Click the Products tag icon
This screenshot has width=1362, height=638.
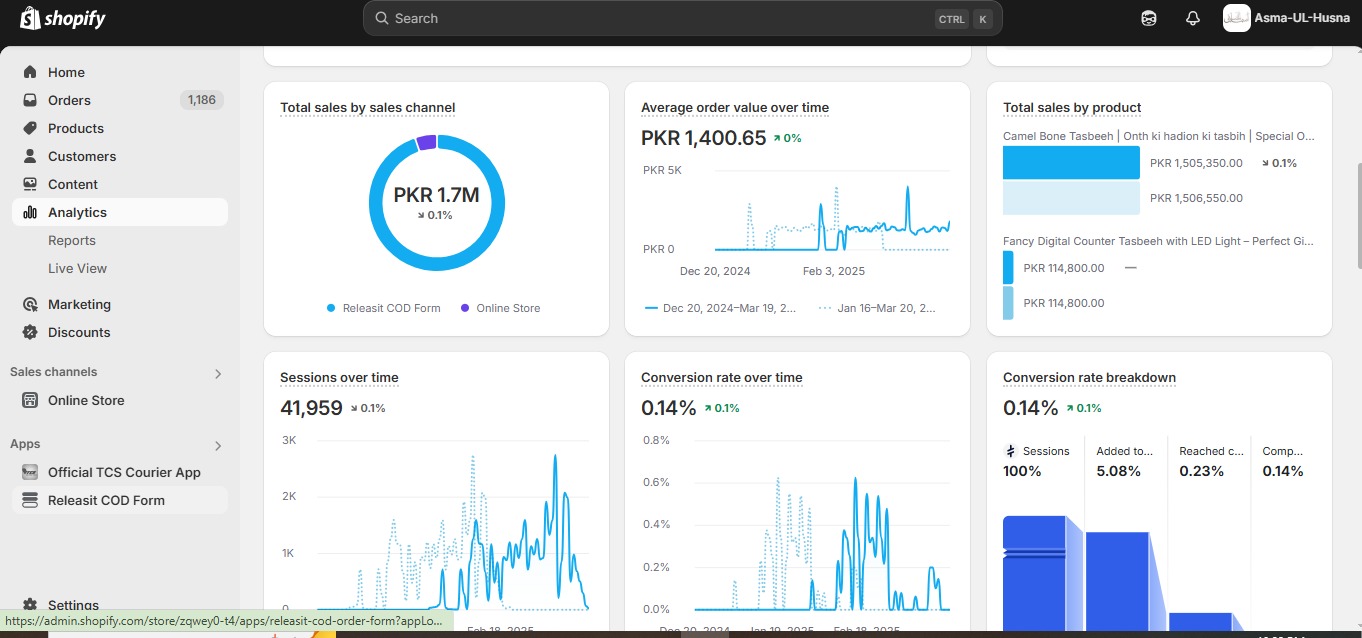pos(30,128)
